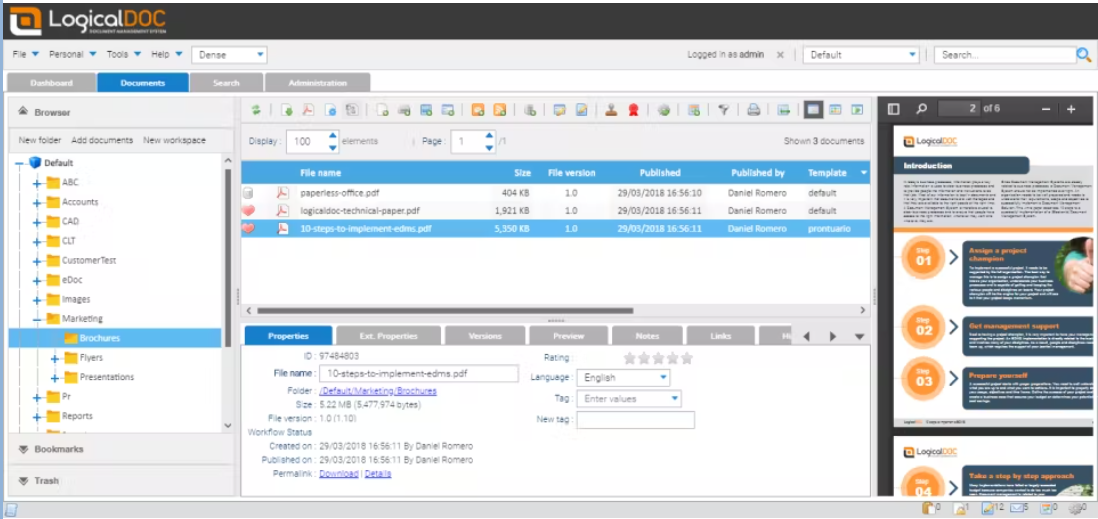Click the File name input field
Viewport: 1098px width, 519px height.
click(x=418, y=374)
